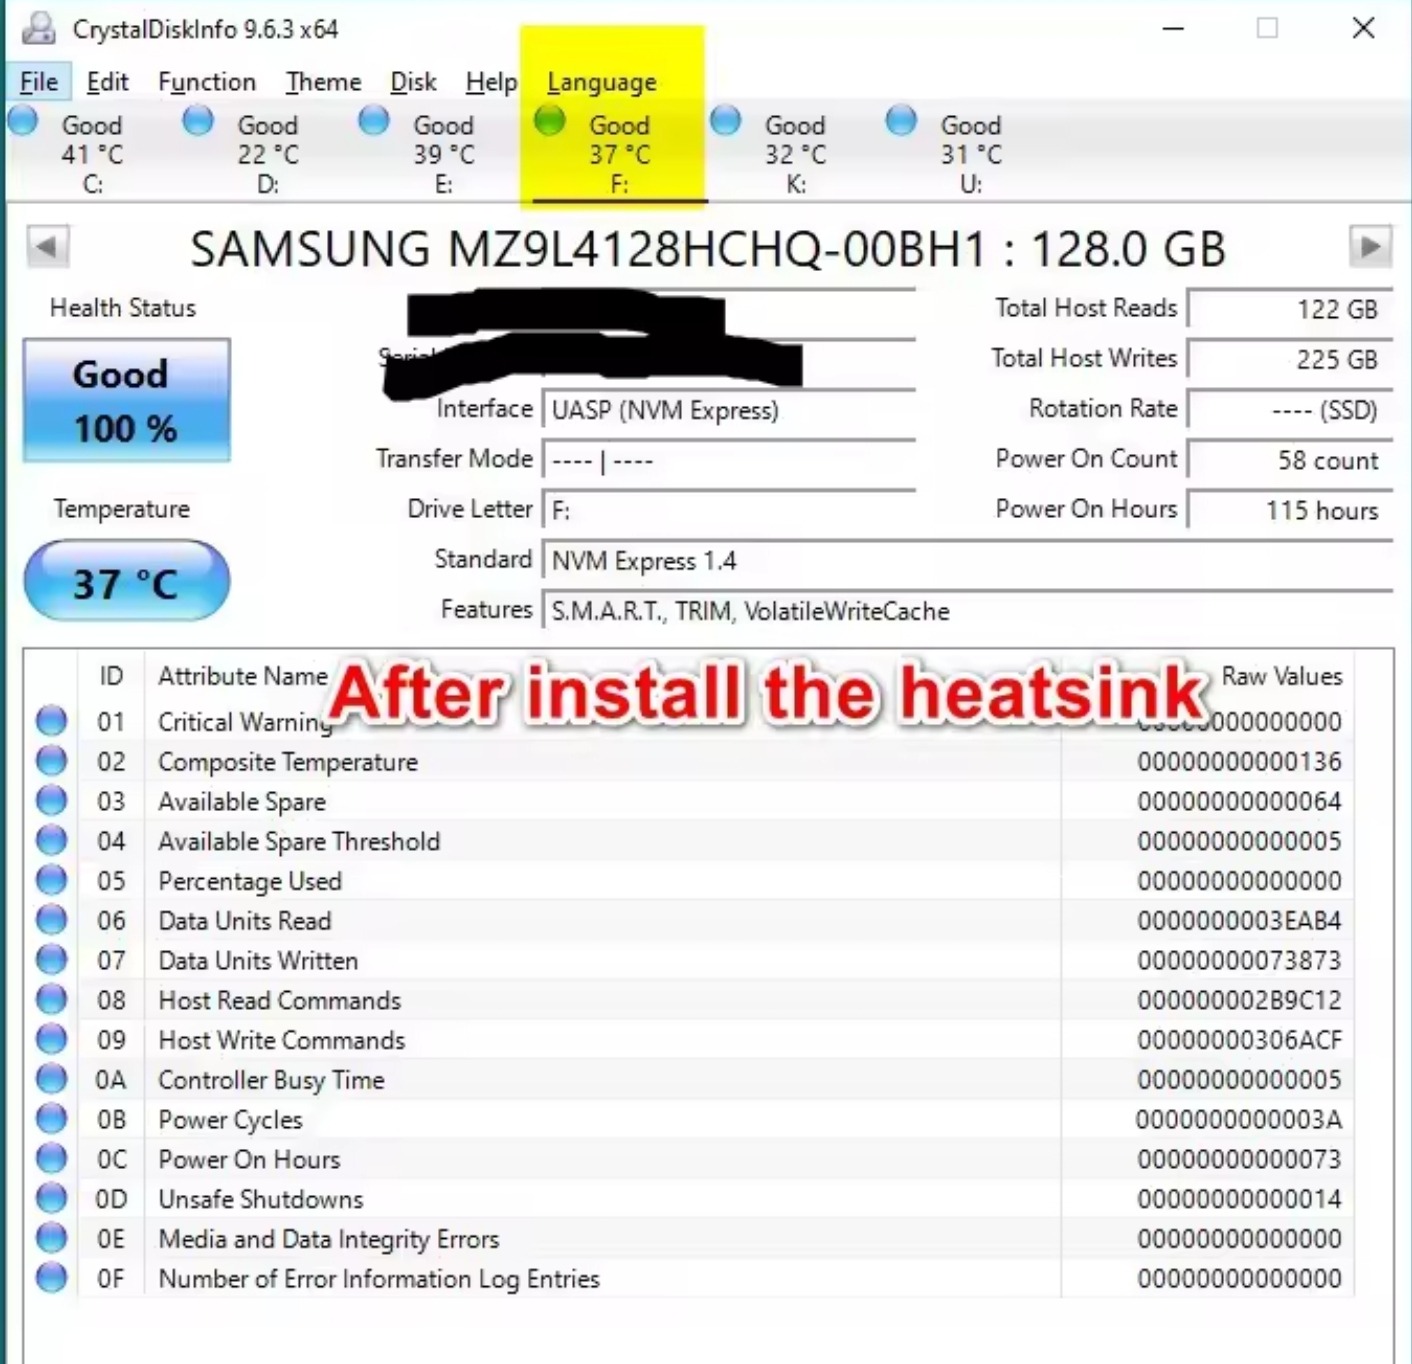Select the Controller Busy Time attribute name
The width and height of the screenshot is (1412, 1364).
click(x=271, y=1080)
